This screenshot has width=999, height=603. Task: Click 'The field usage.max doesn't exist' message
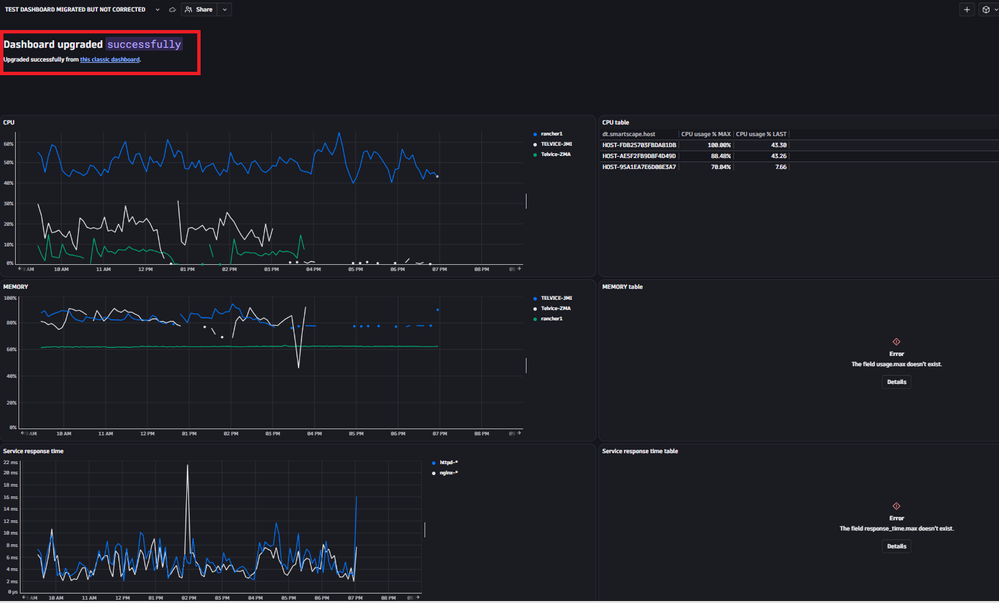point(896,365)
